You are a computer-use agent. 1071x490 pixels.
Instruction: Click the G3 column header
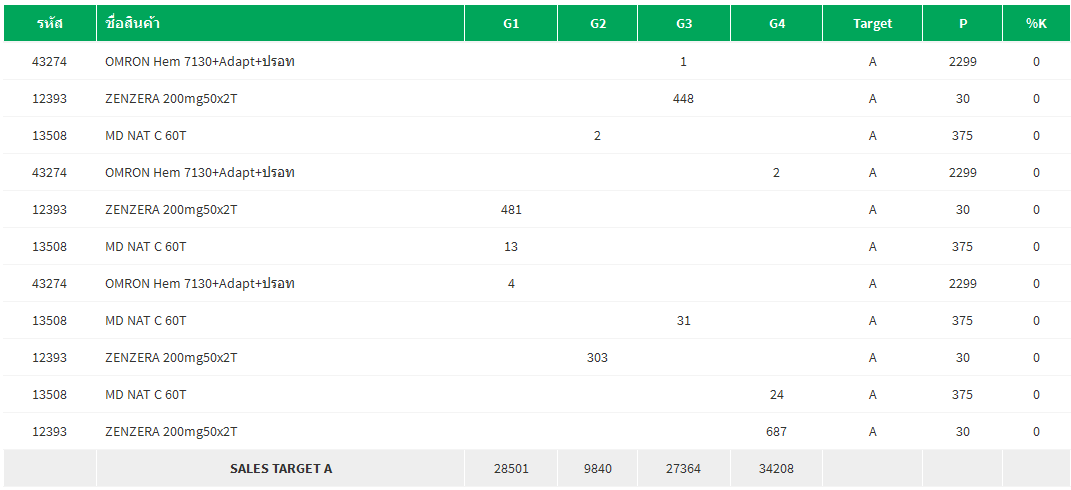pos(684,23)
